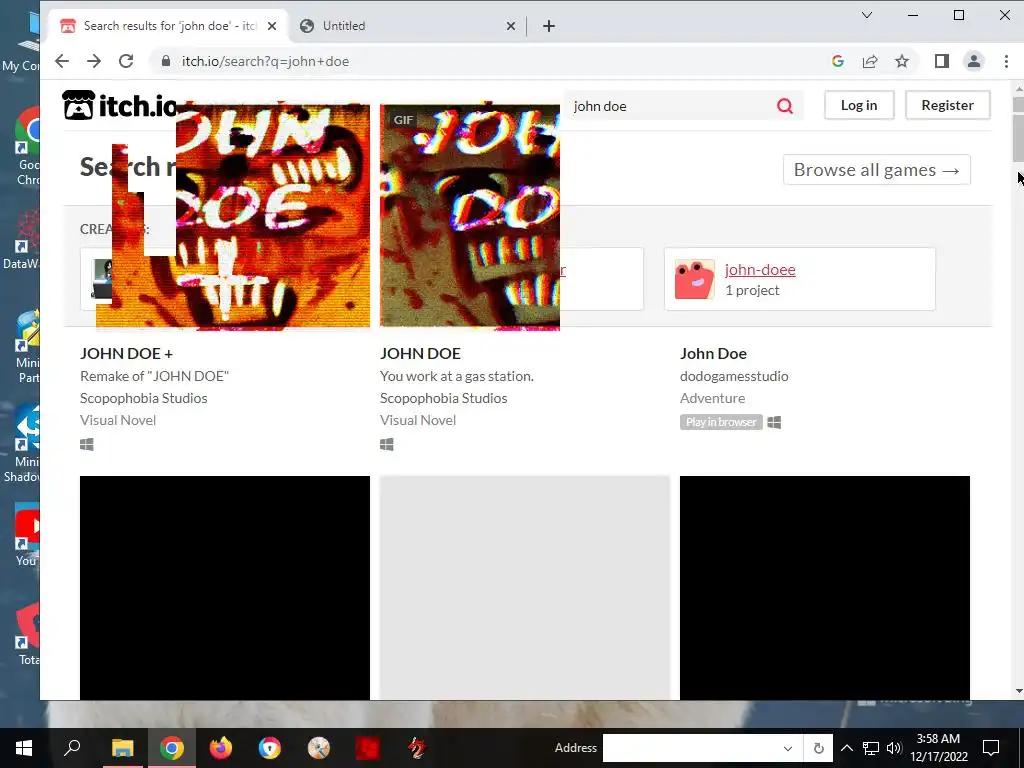The image size is (1024, 768).
Task: Open the Chrome profile menu
Action: pyautogui.click(x=974, y=61)
